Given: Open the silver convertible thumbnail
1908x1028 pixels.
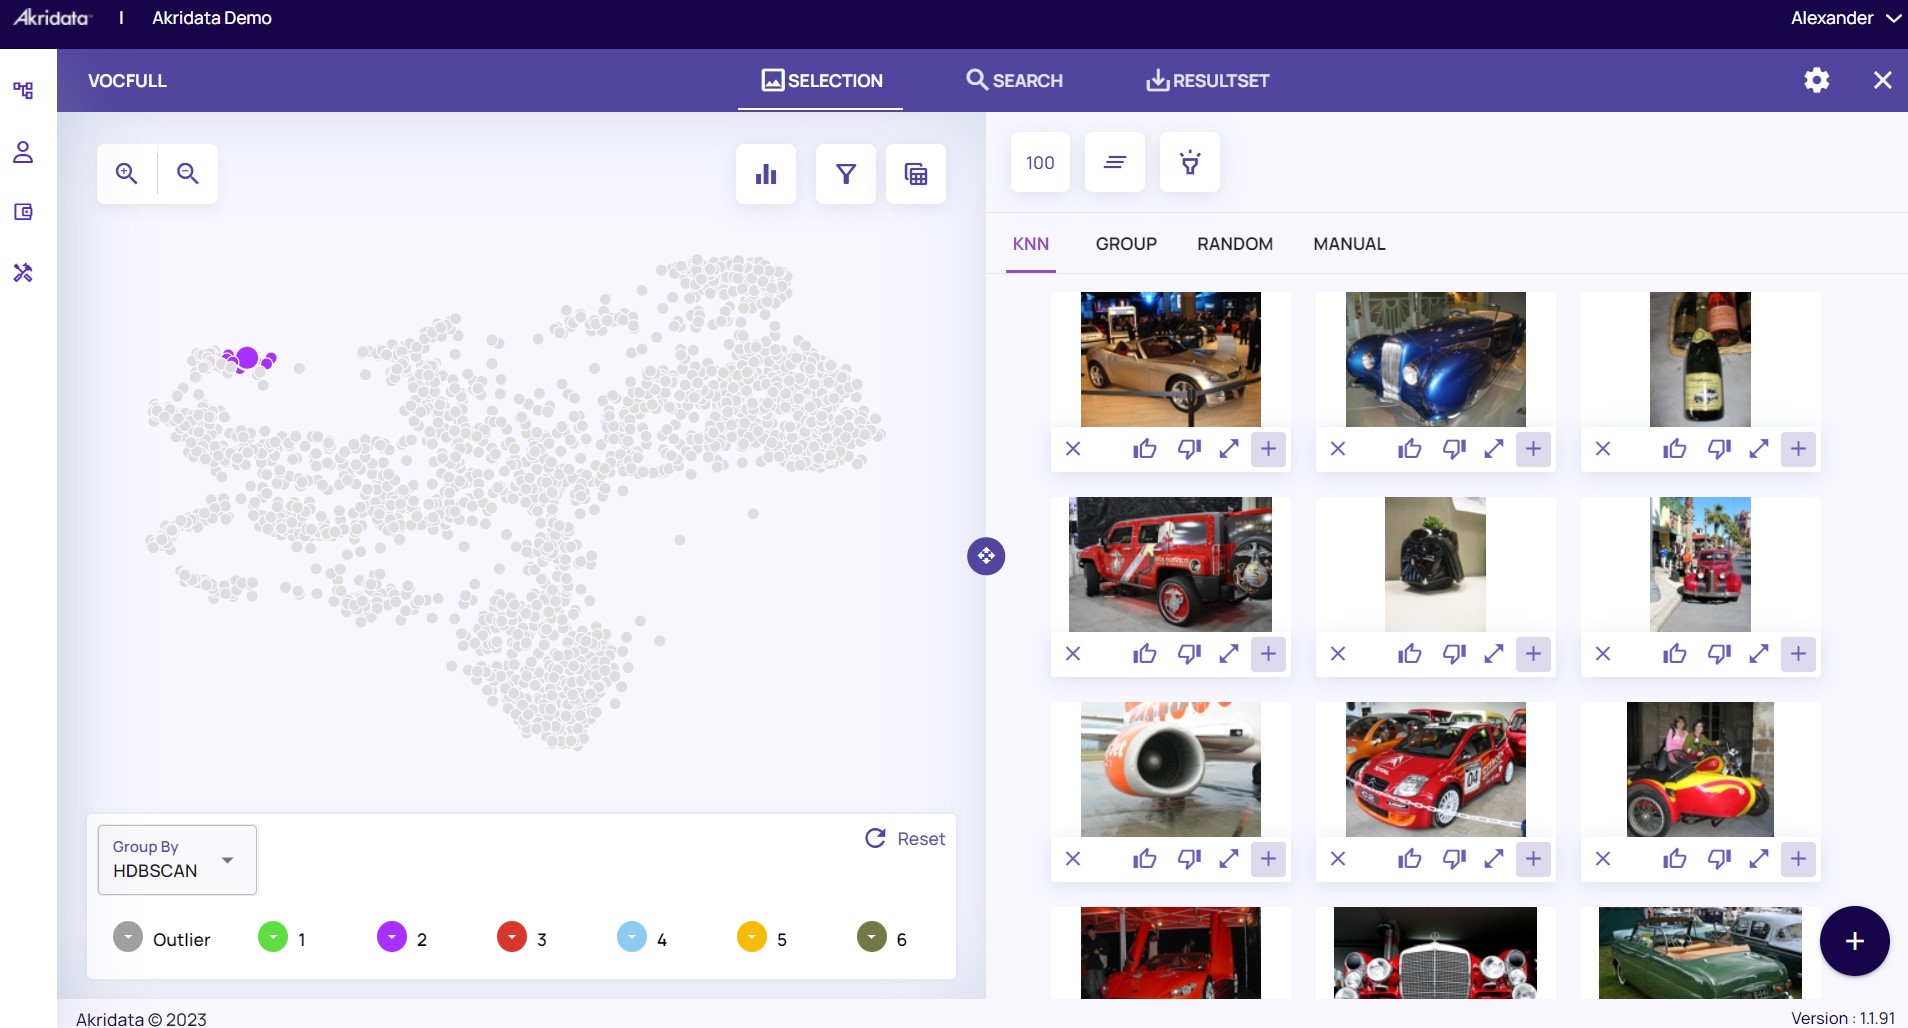Looking at the screenshot, I should (x=1170, y=360).
